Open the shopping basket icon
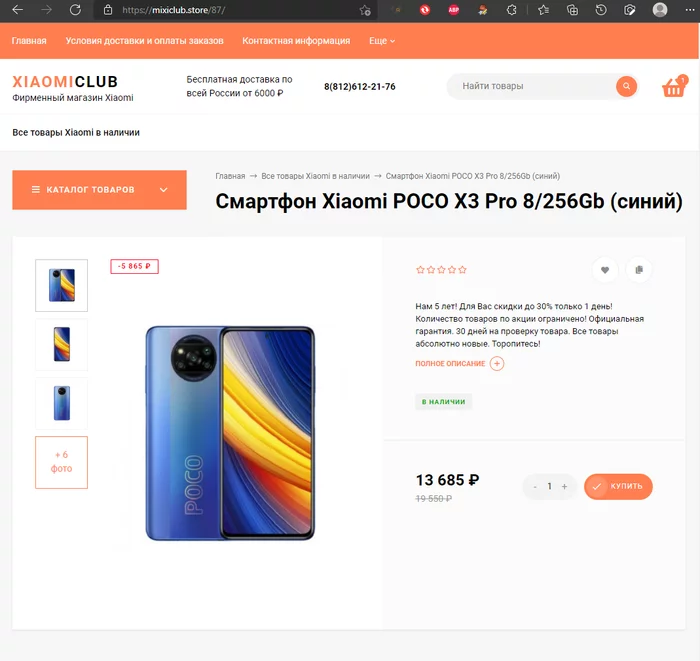Image resolution: width=700 pixels, height=661 pixels. 674,87
